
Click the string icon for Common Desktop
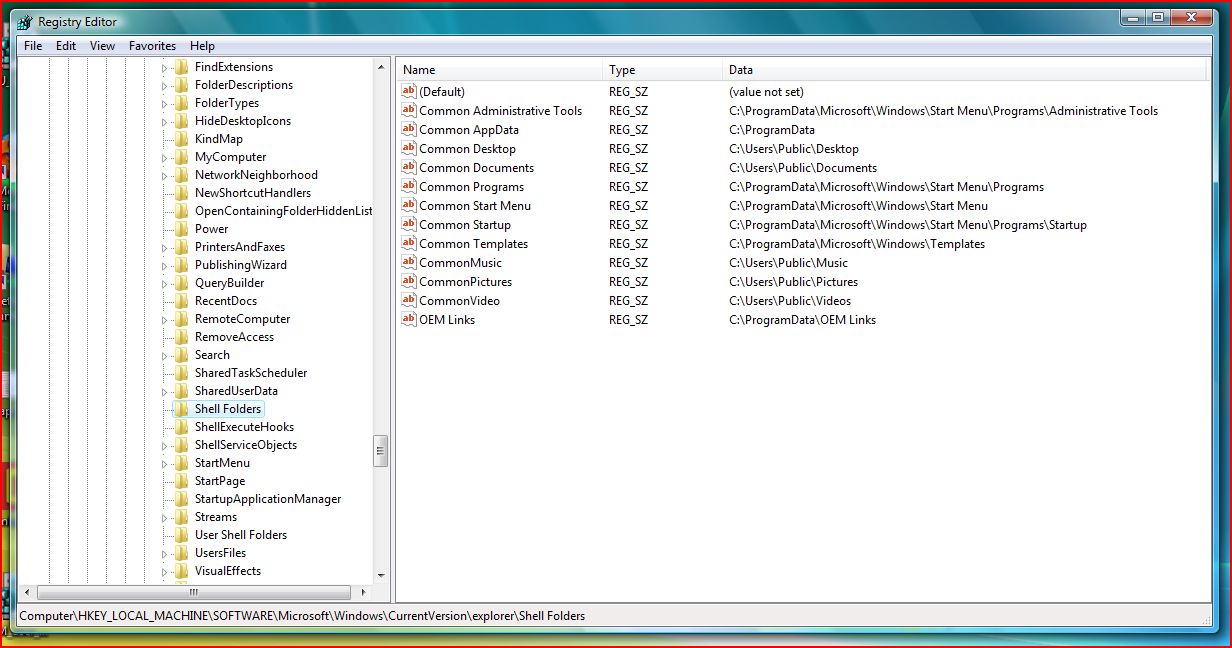tap(409, 148)
